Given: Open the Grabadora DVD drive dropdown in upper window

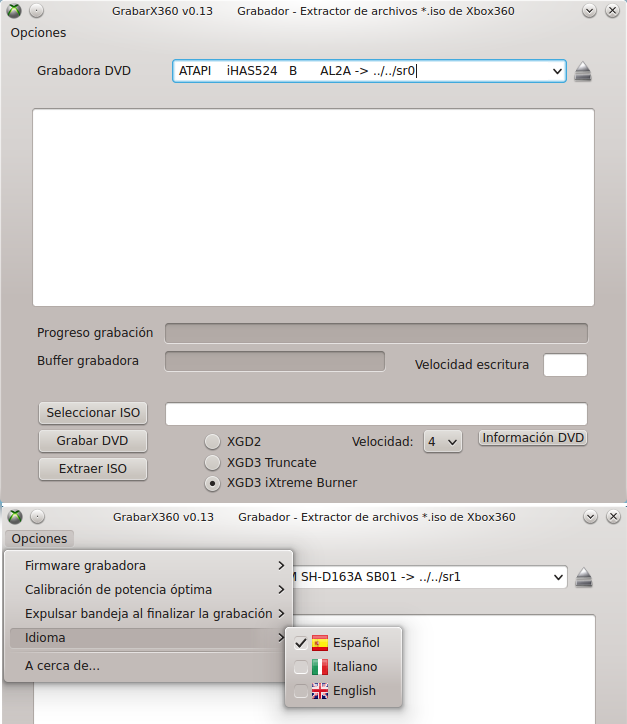Looking at the screenshot, I should point(557,71).
